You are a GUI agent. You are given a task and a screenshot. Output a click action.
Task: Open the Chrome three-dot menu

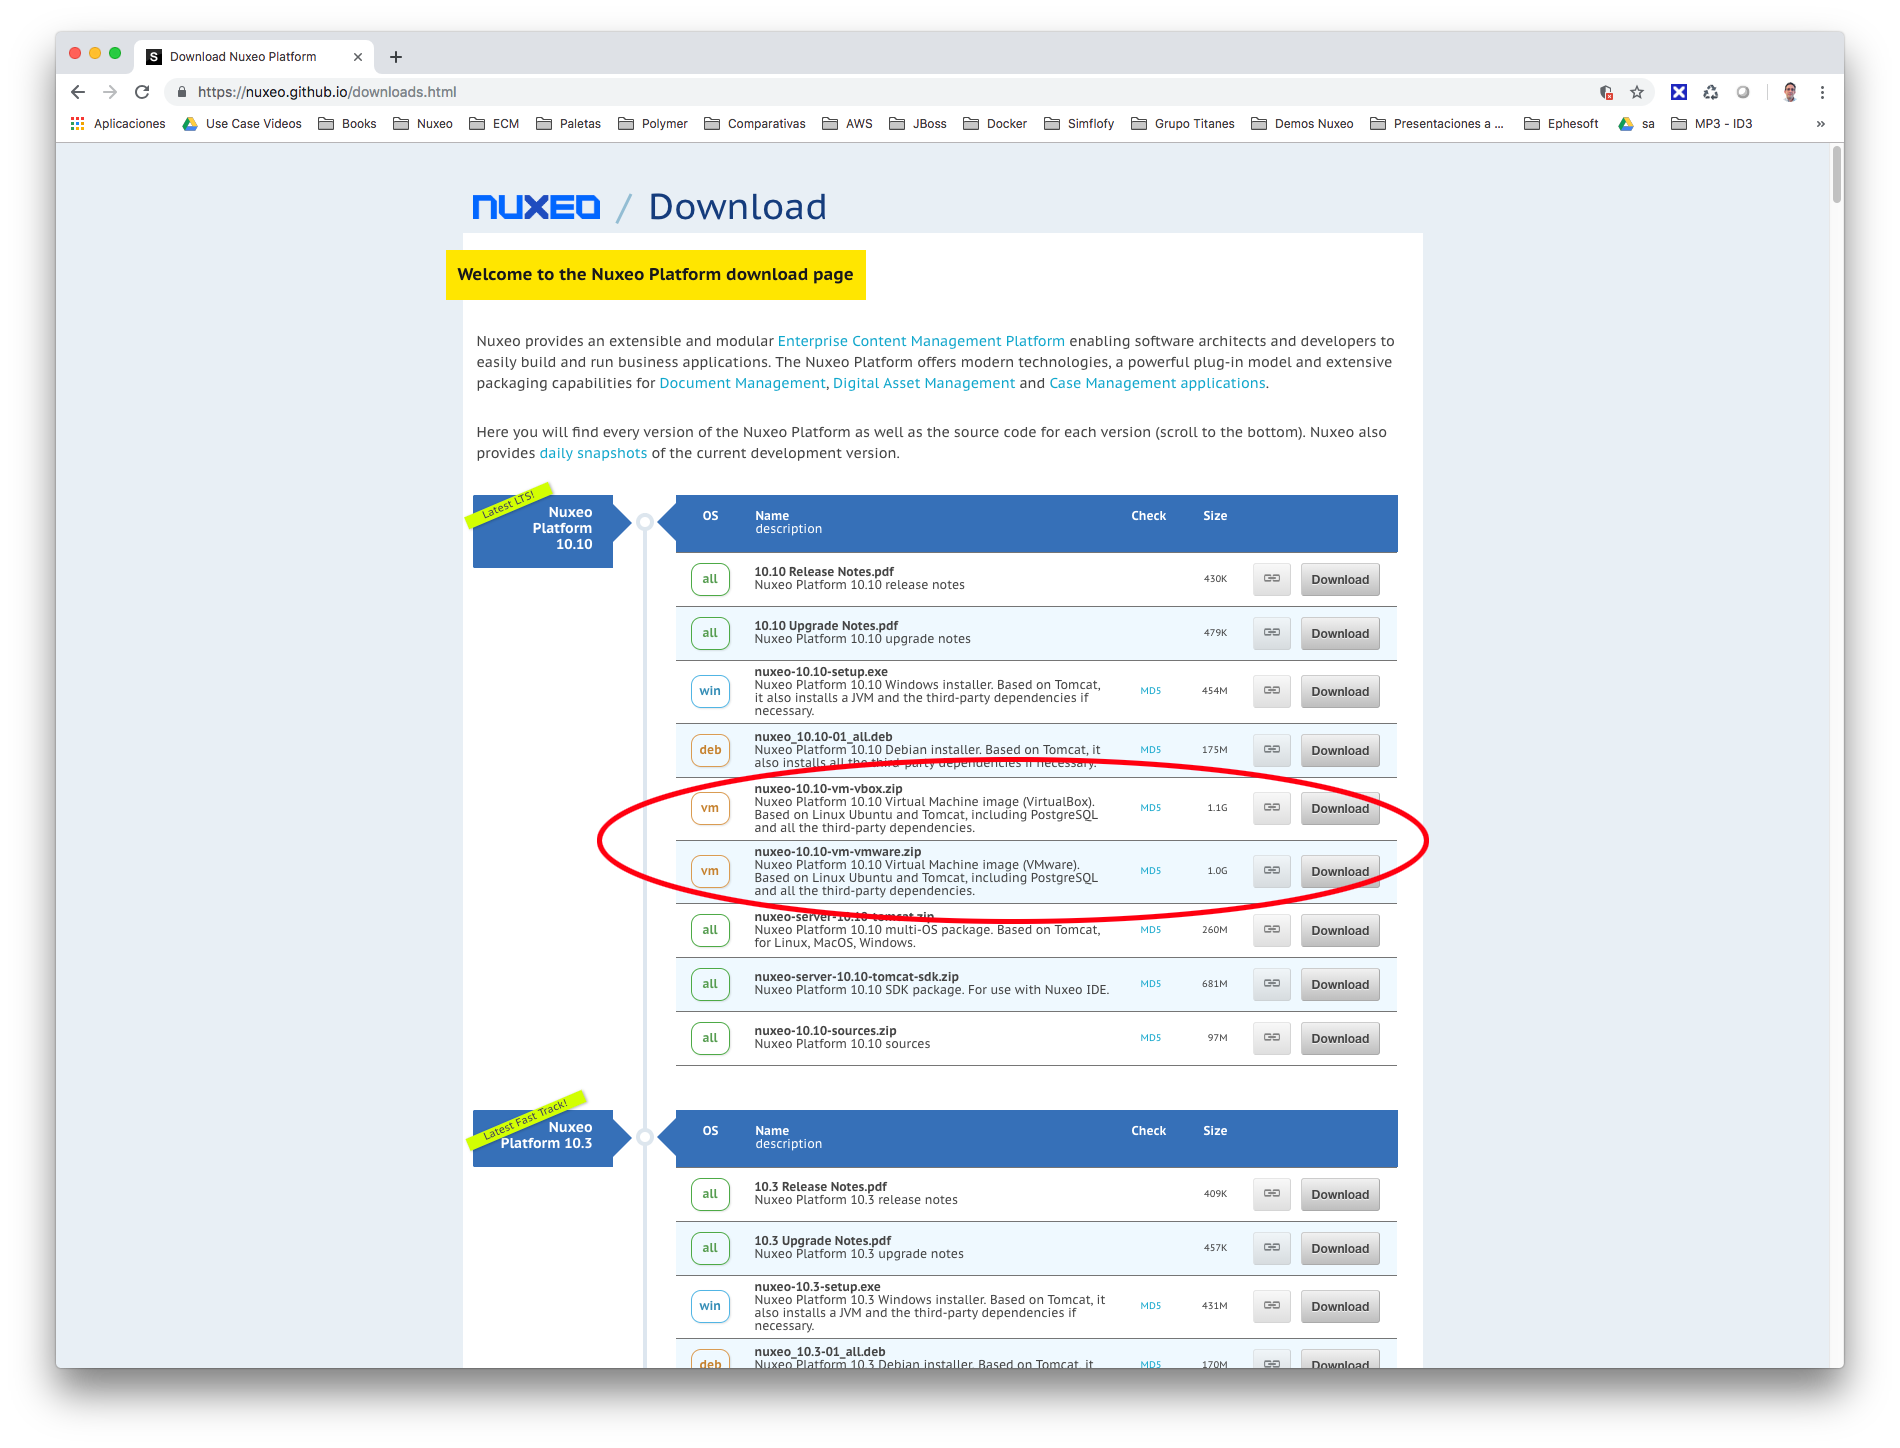pos(1823,91)
